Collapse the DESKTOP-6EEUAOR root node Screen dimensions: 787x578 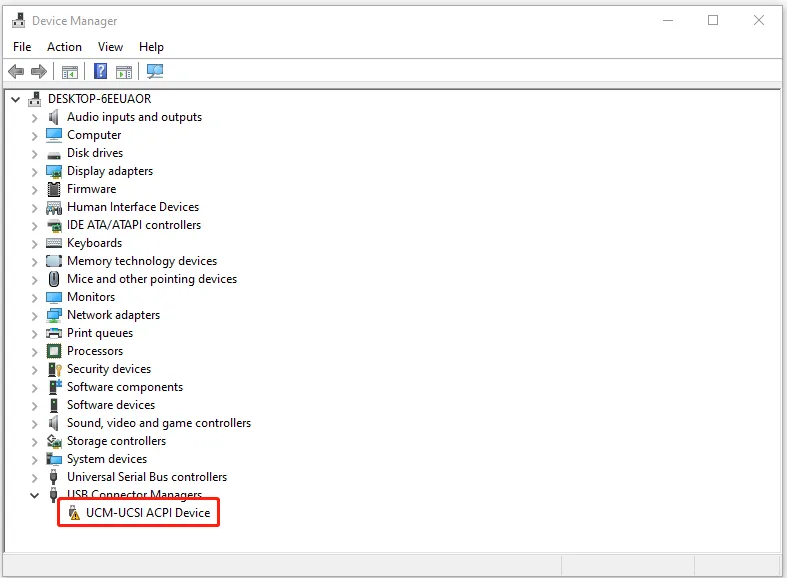click(16, 99)
